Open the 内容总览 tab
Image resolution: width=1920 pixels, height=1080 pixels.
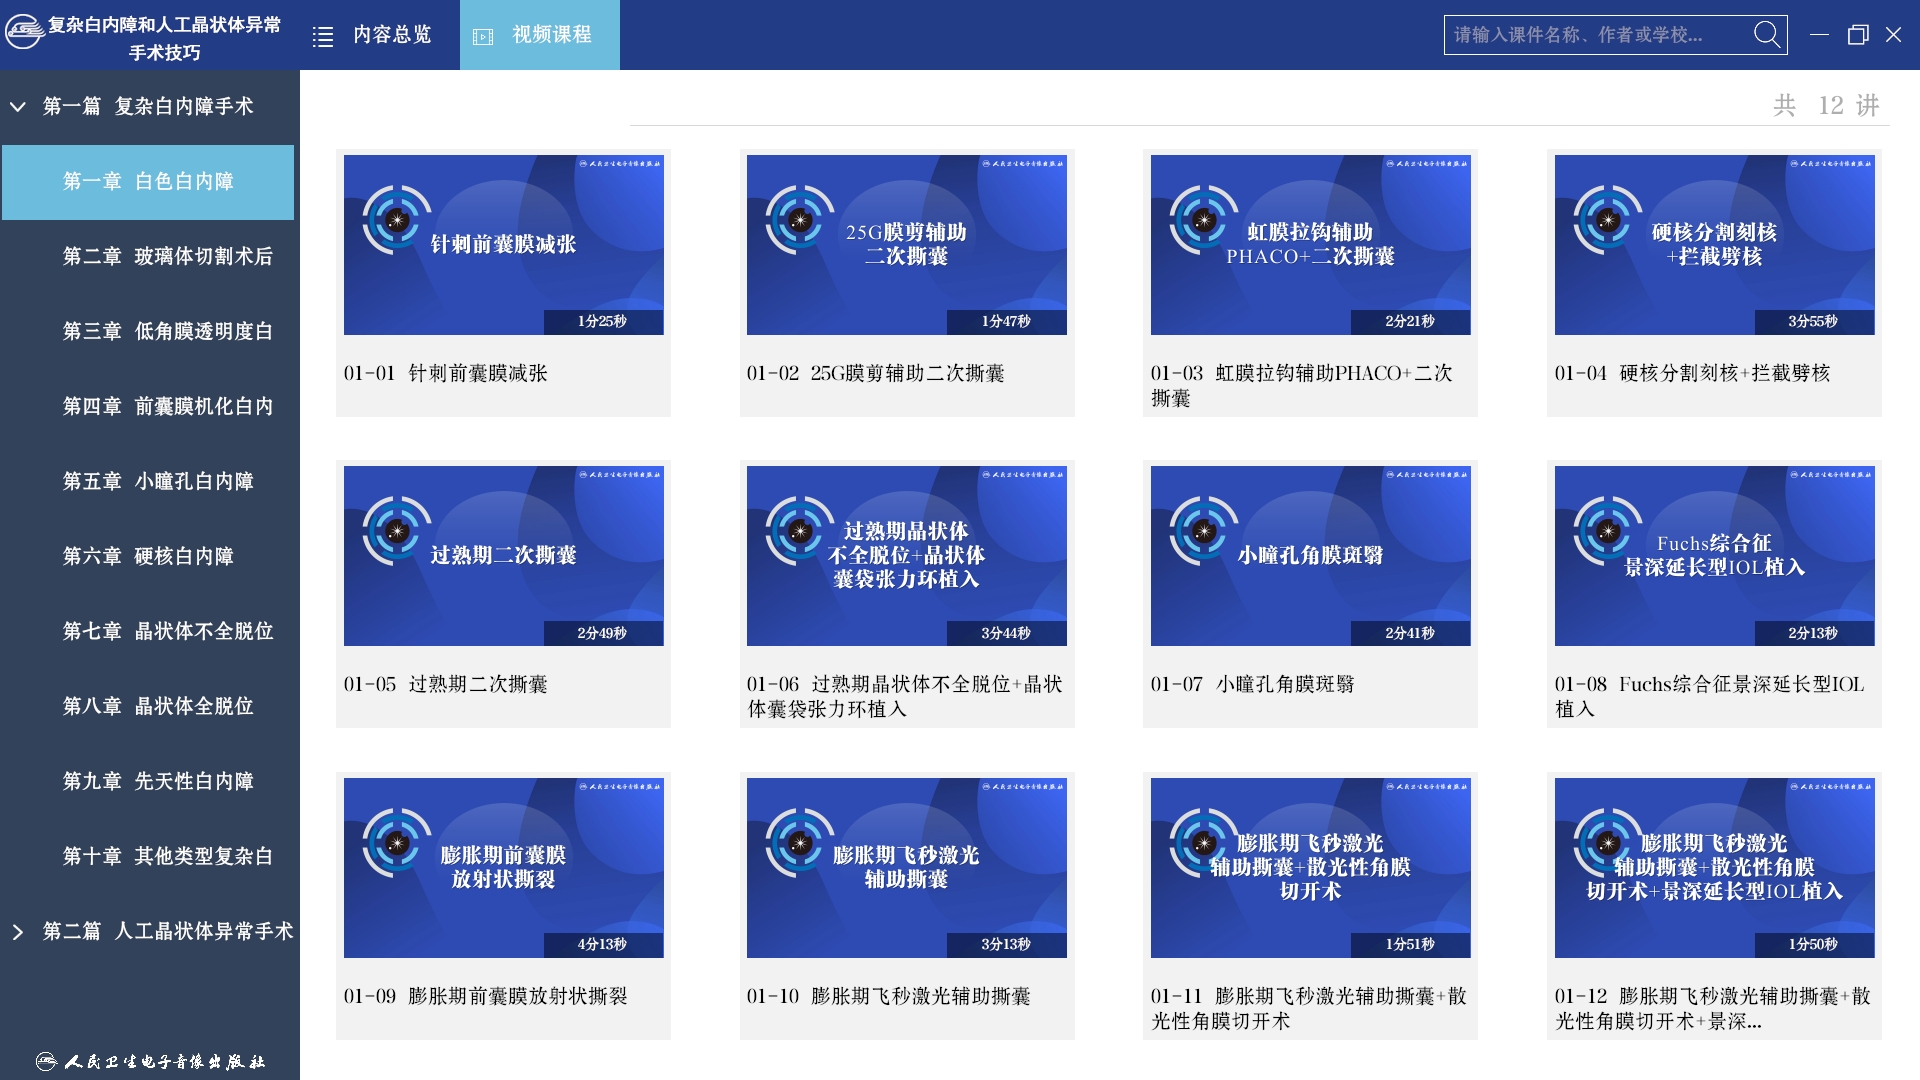391,35
